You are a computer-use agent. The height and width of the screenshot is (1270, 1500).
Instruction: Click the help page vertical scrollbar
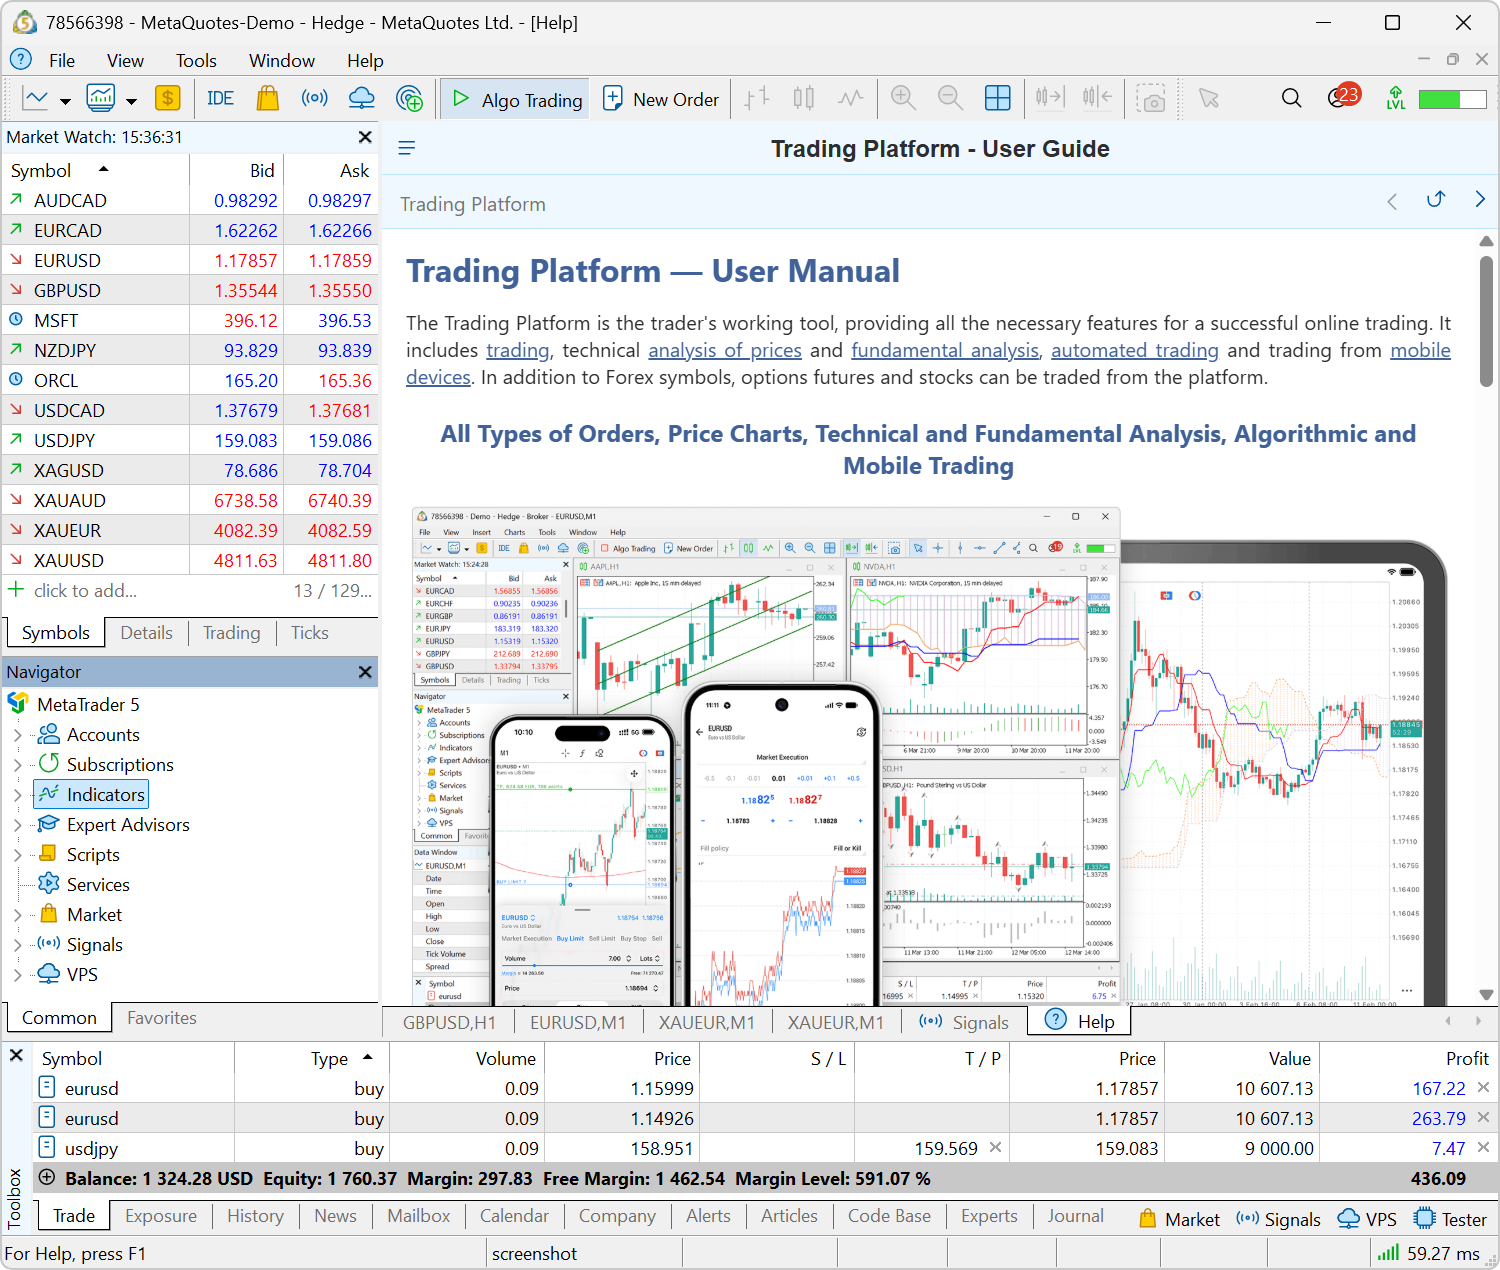[x=1486, y=320]
